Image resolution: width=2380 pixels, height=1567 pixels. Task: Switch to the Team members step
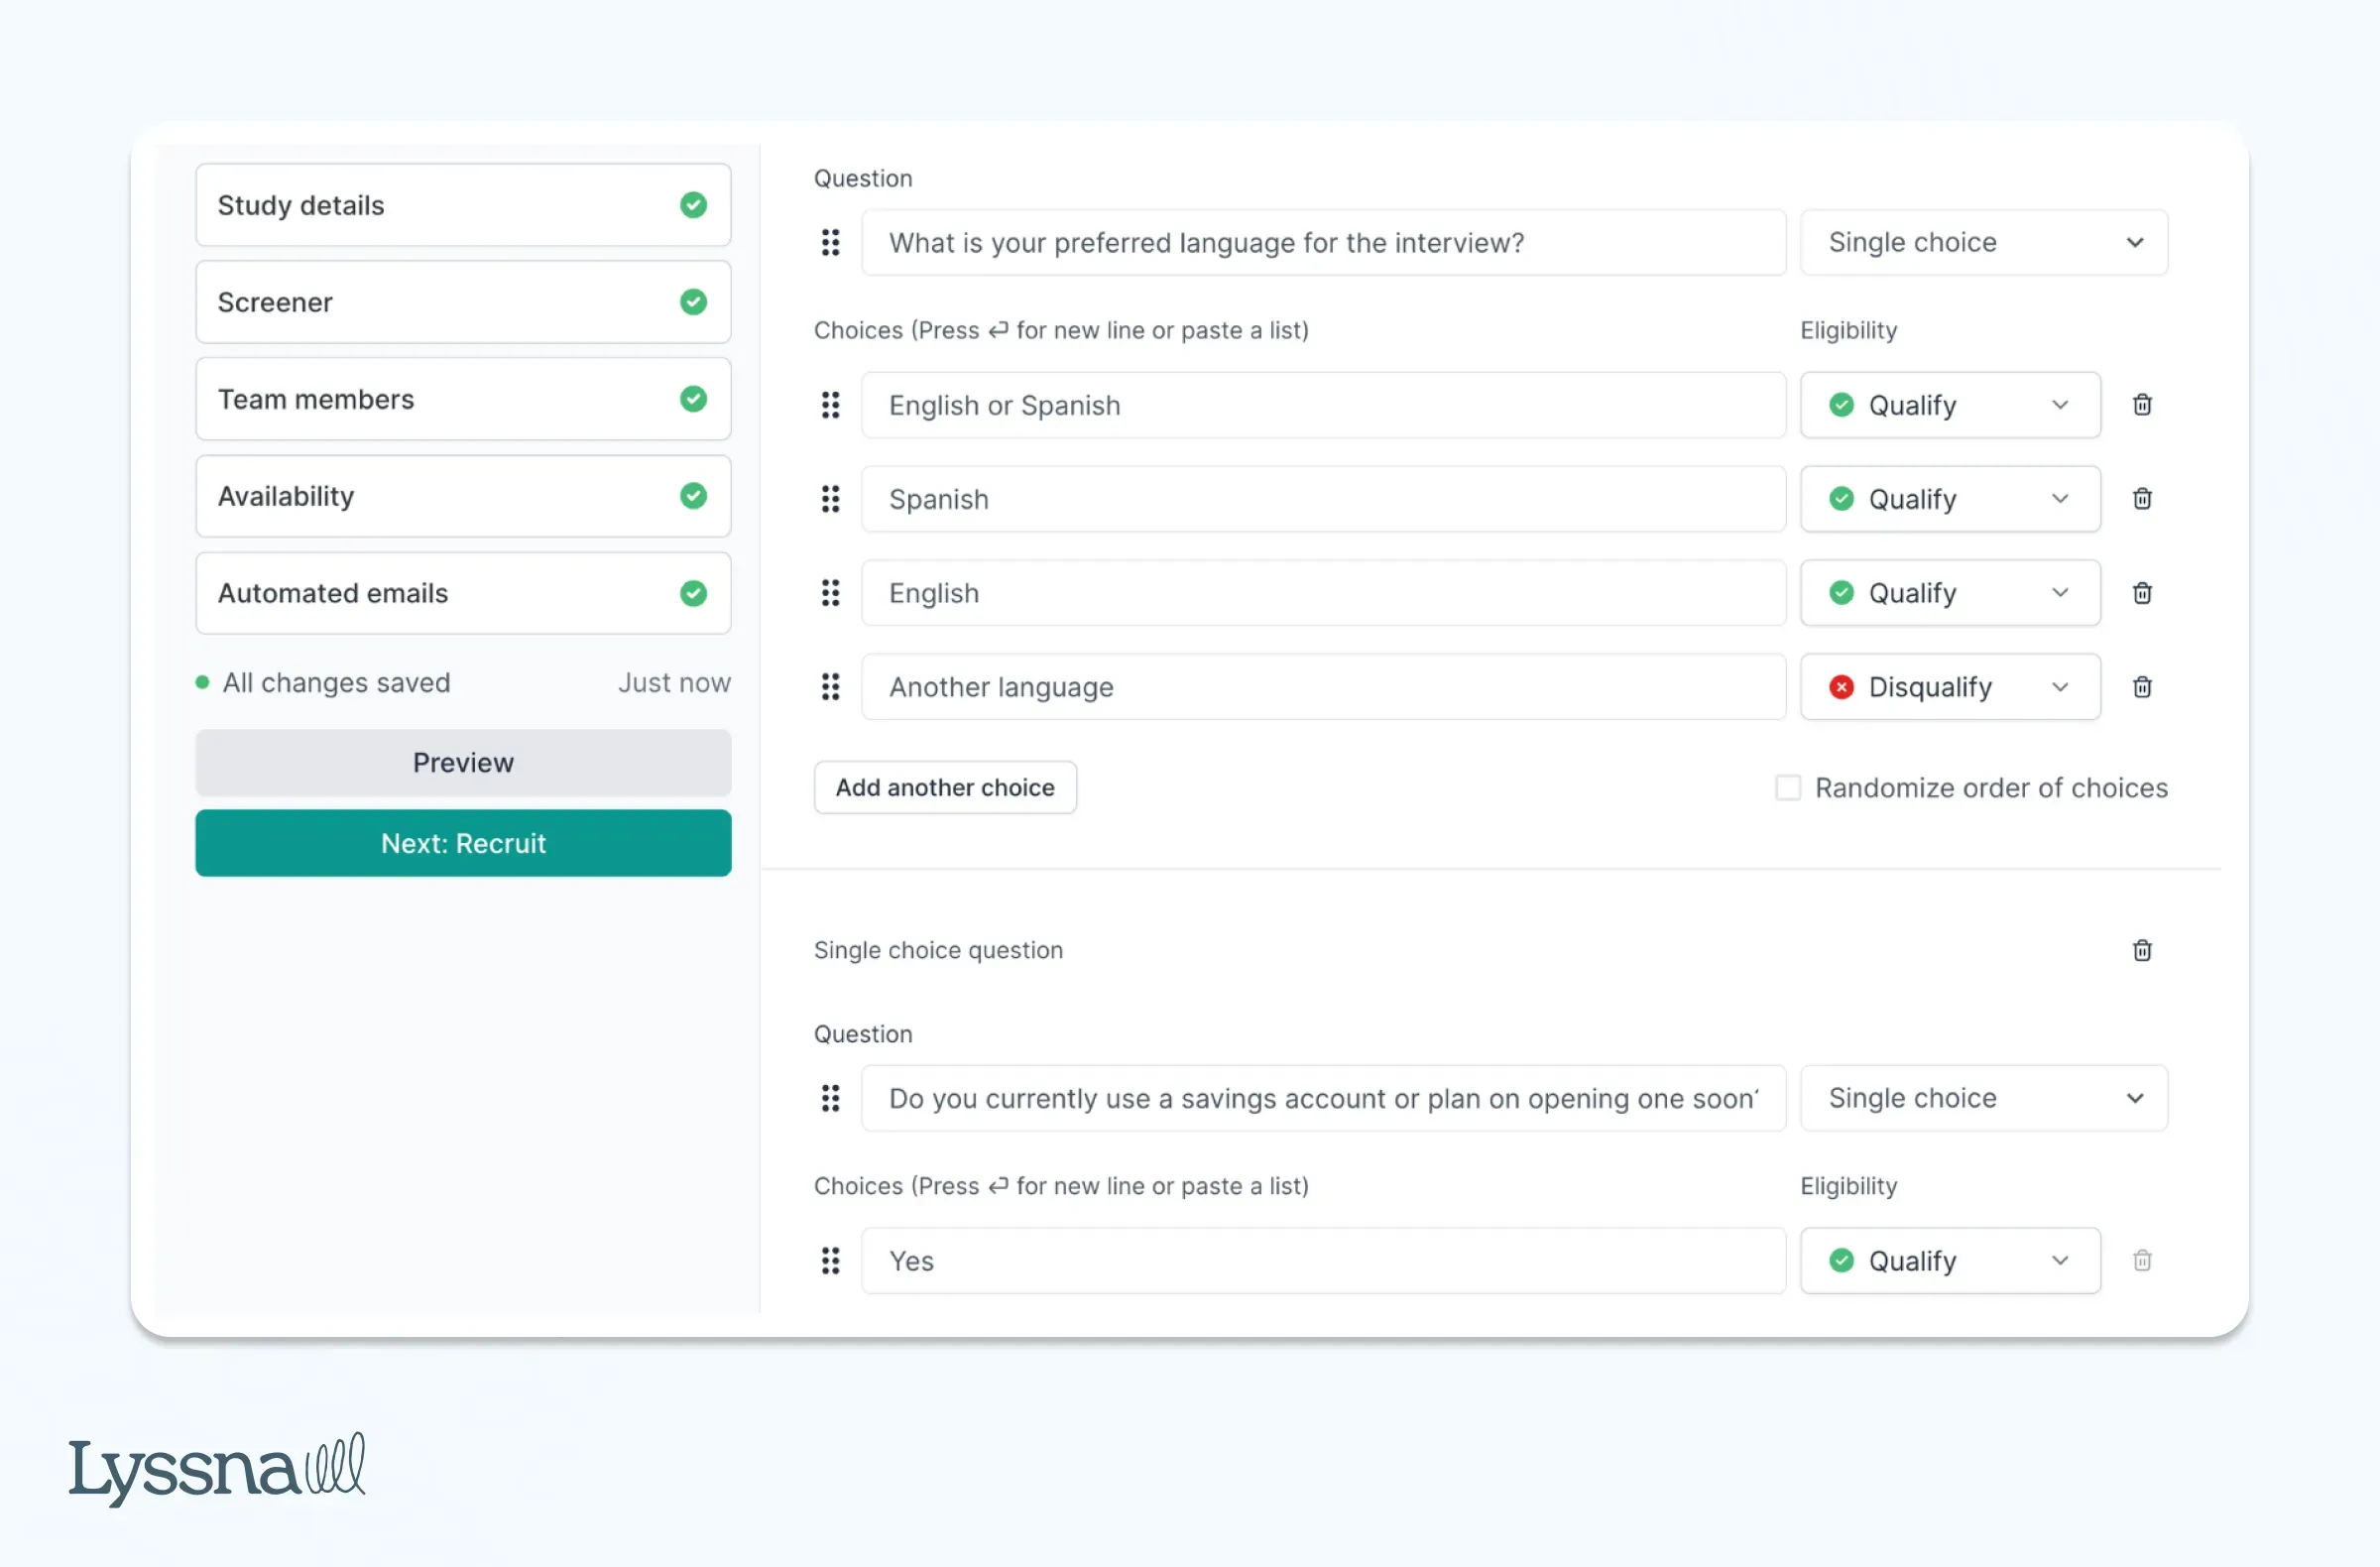click(463, 399)
